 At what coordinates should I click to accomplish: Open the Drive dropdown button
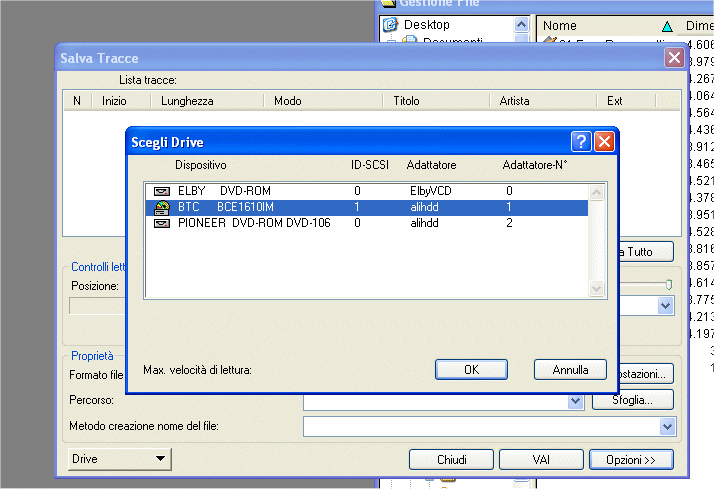[118, 459]
